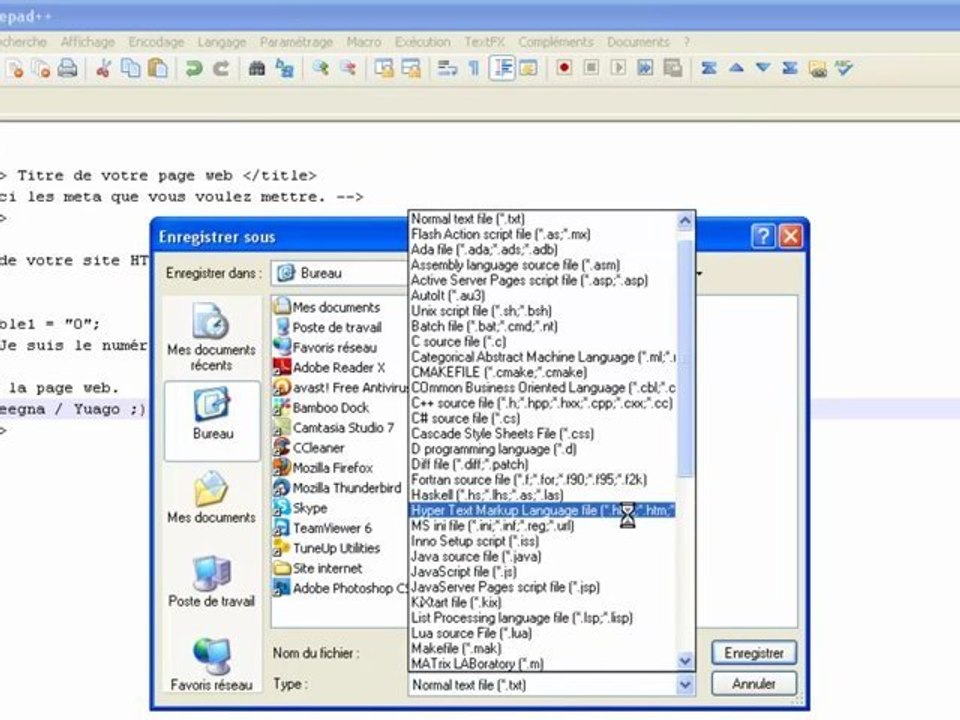Open Find with the binoculars icon
This screenshot has height=720, width=960.
click(257, 68)
